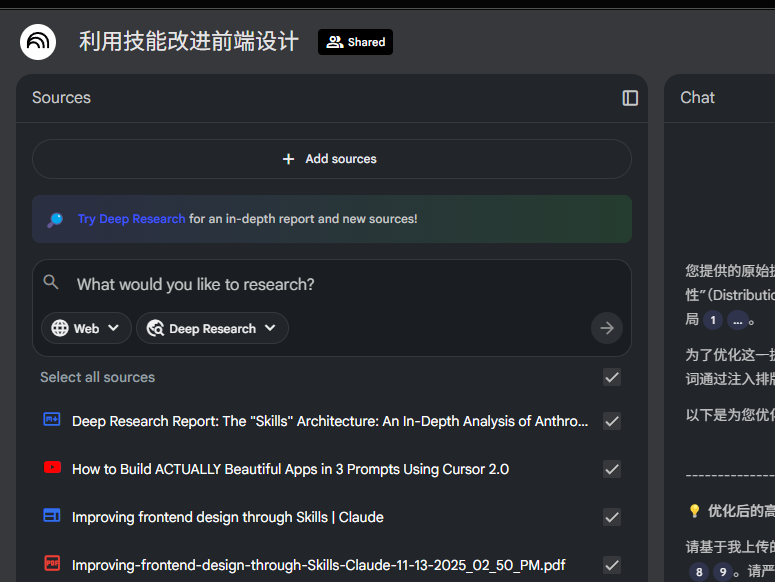Click Select all sources label
The width and height of the screenshot is (775, 582).
point(97,377)
